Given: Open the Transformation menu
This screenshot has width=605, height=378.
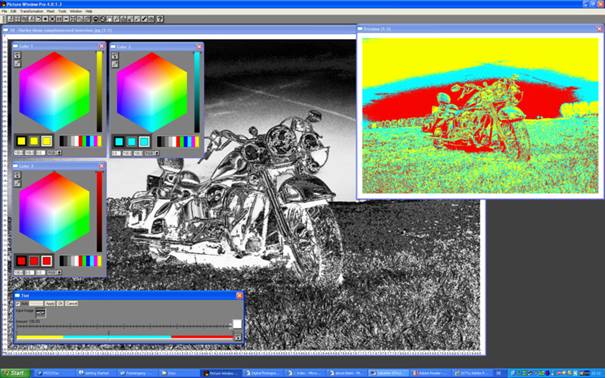Looking at the screenshot, I should click(x=32, y=11).
